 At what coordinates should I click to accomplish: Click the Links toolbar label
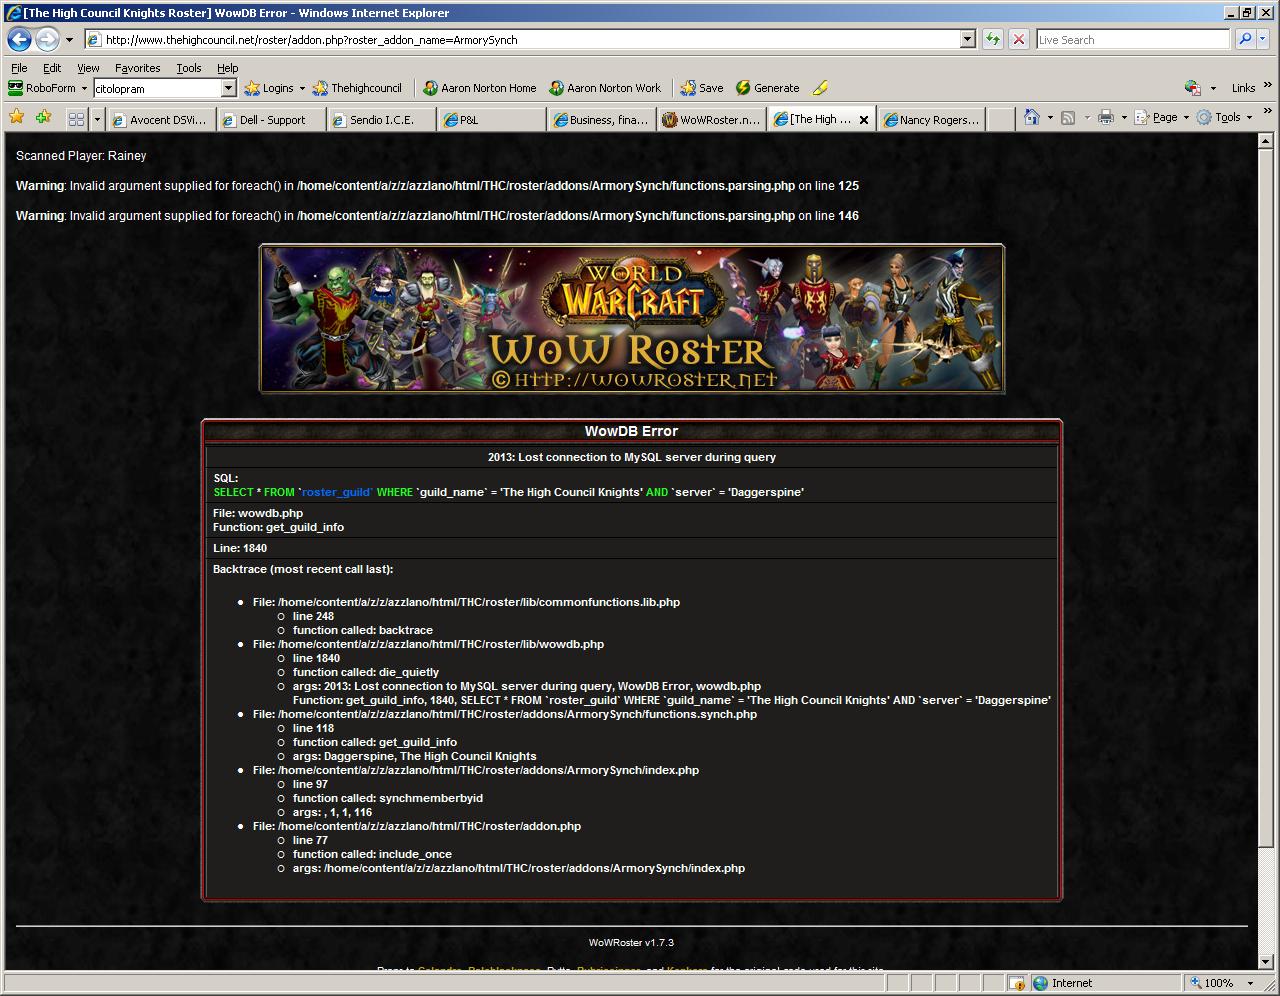pyautogui.click(x=1243, y=88)
